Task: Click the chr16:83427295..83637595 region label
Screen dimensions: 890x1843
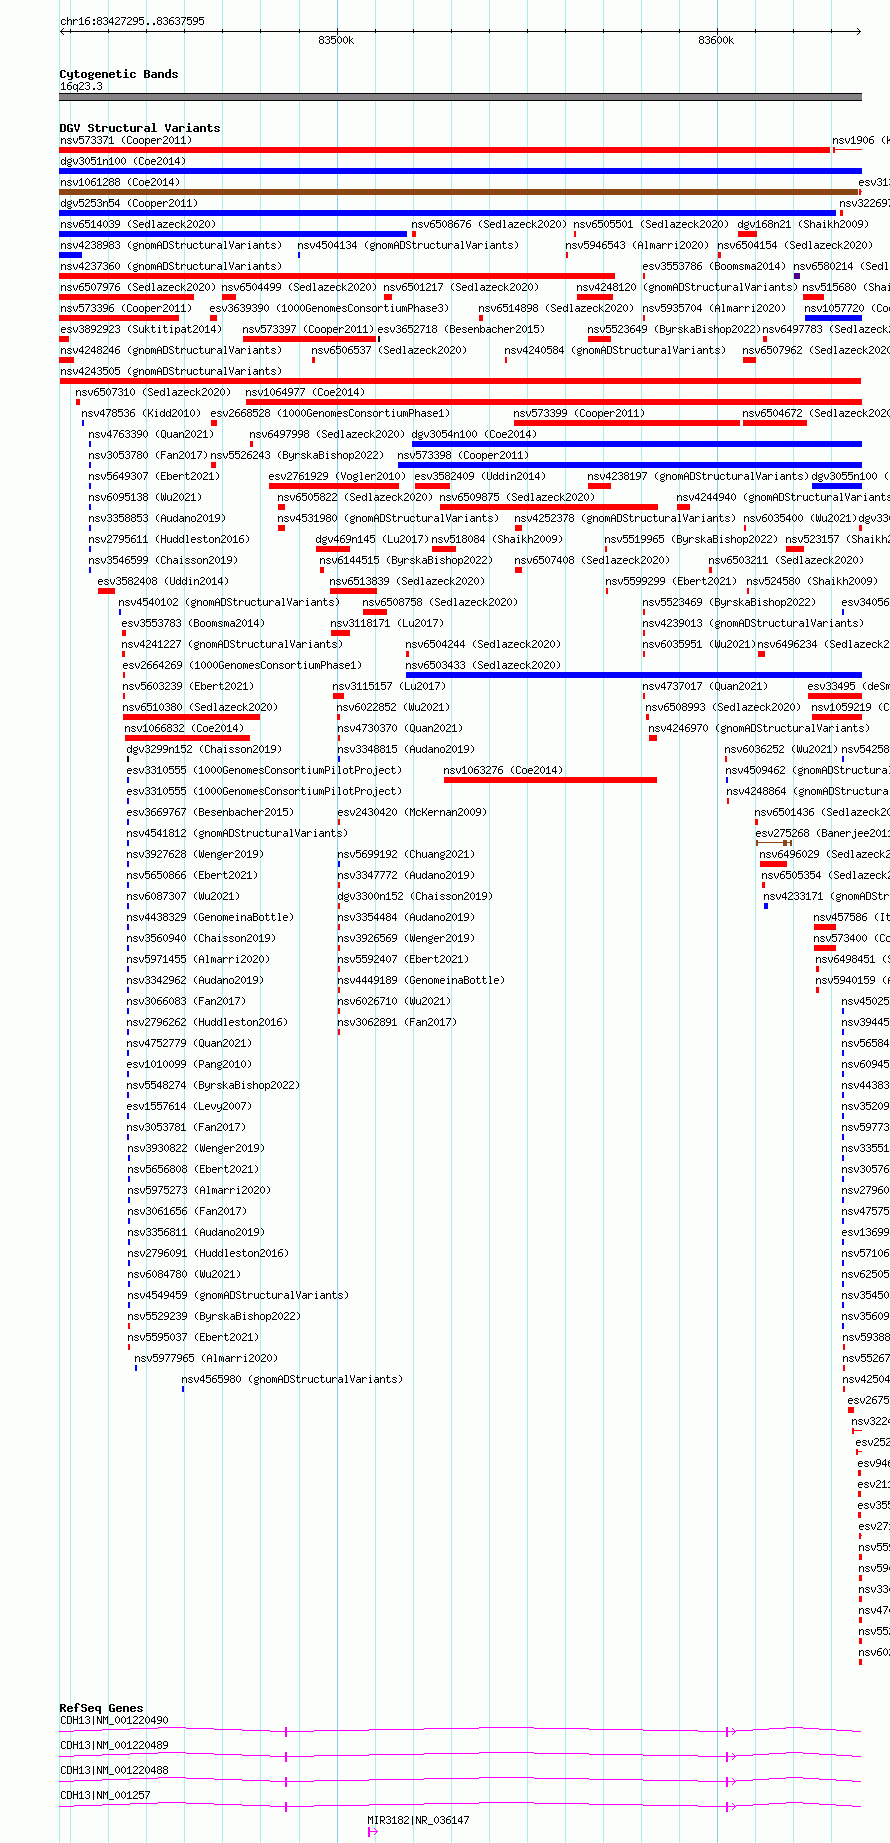Action: pyautogui.click(x=132, y=21)
